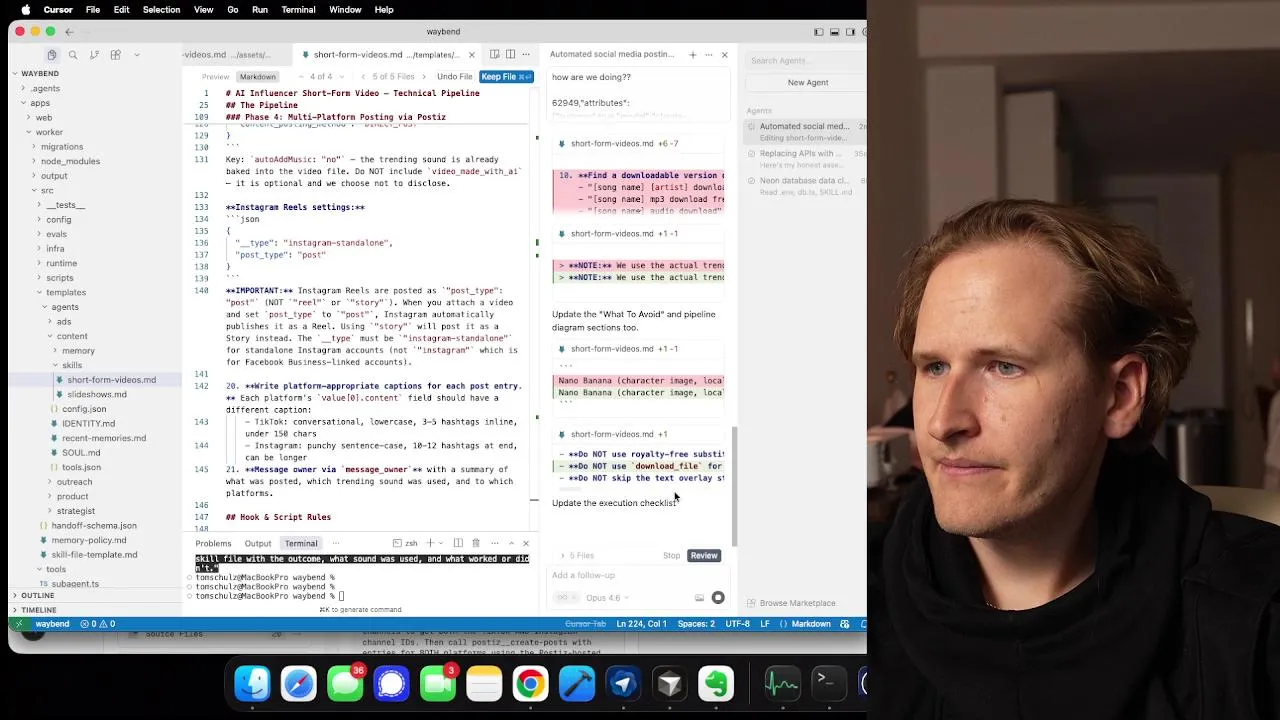Click Ln 224, Col 1 status entry
The height and width of the screenshot is (720, 1280).
coord(641,624)
